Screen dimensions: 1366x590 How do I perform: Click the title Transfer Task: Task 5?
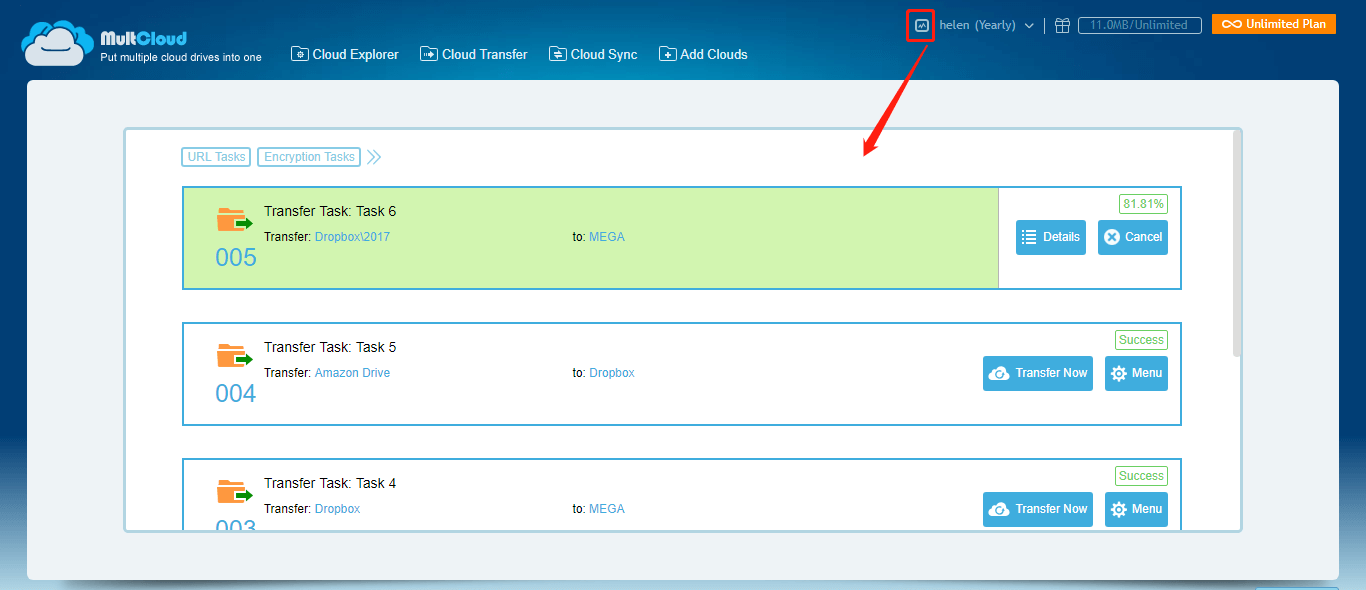click(x=330, y=347)
